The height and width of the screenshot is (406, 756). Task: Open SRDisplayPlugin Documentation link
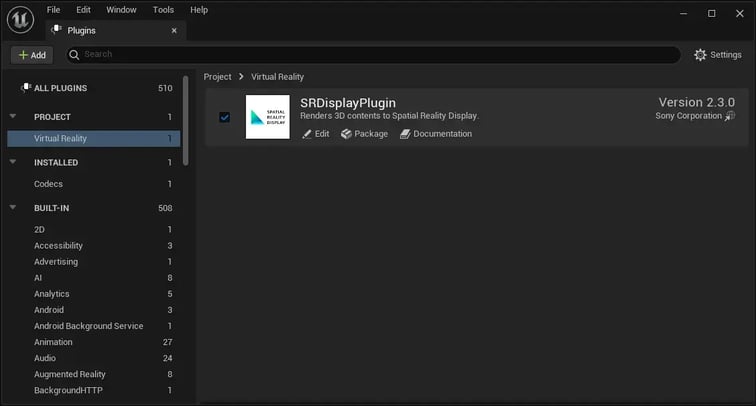[436, 134]
